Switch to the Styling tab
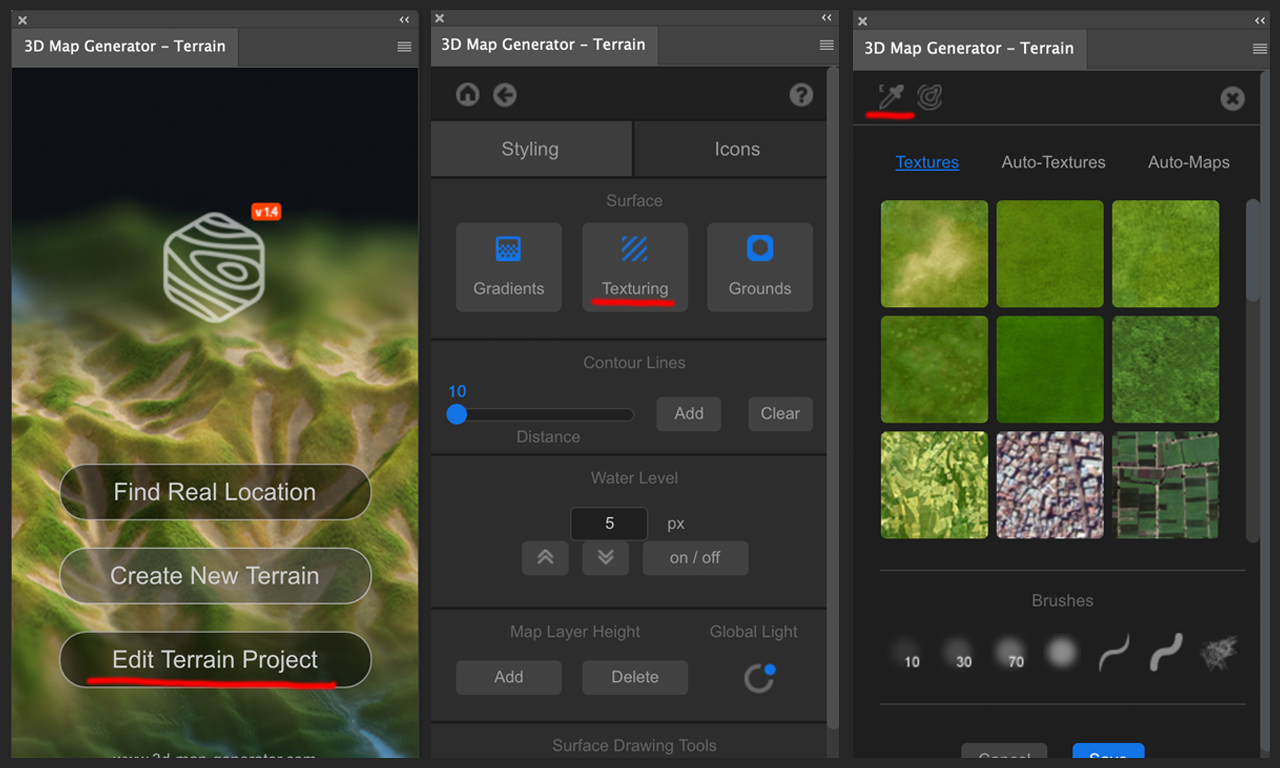This screenshot has width=1280, height=768. (x=531, y=149)
